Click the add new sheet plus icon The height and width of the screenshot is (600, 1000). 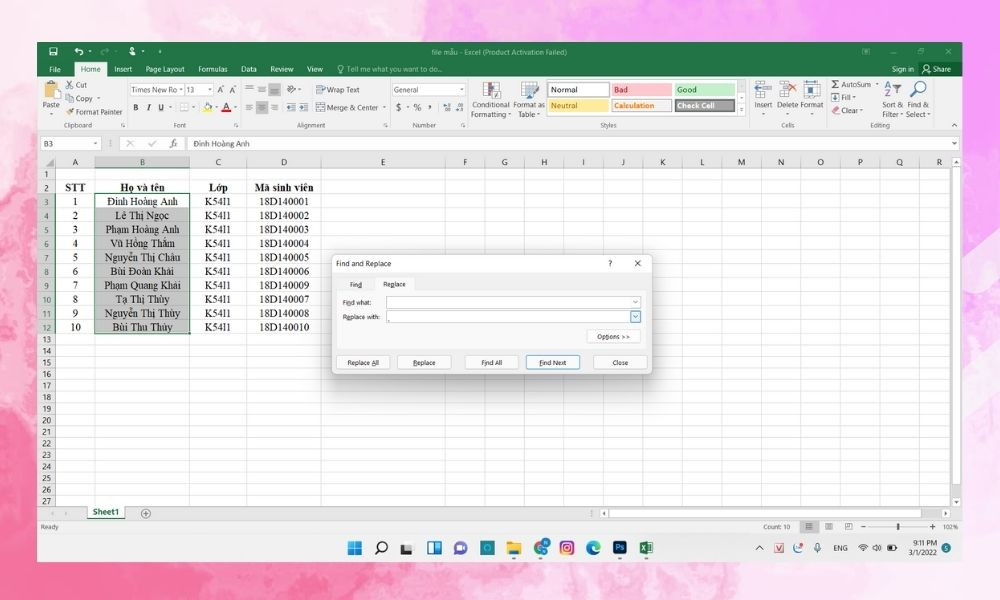[x=146, y=513]
